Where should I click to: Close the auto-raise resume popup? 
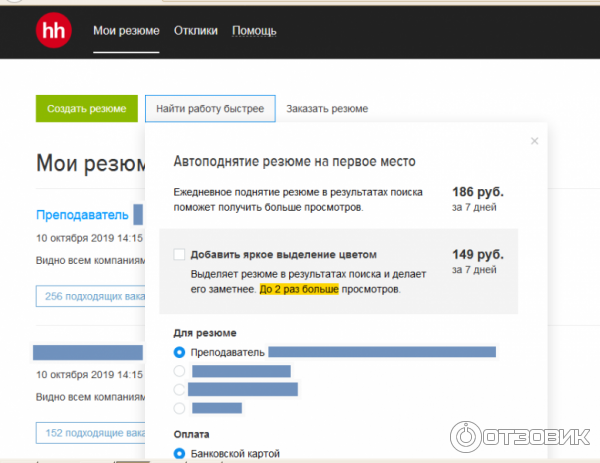pos(534,141)
